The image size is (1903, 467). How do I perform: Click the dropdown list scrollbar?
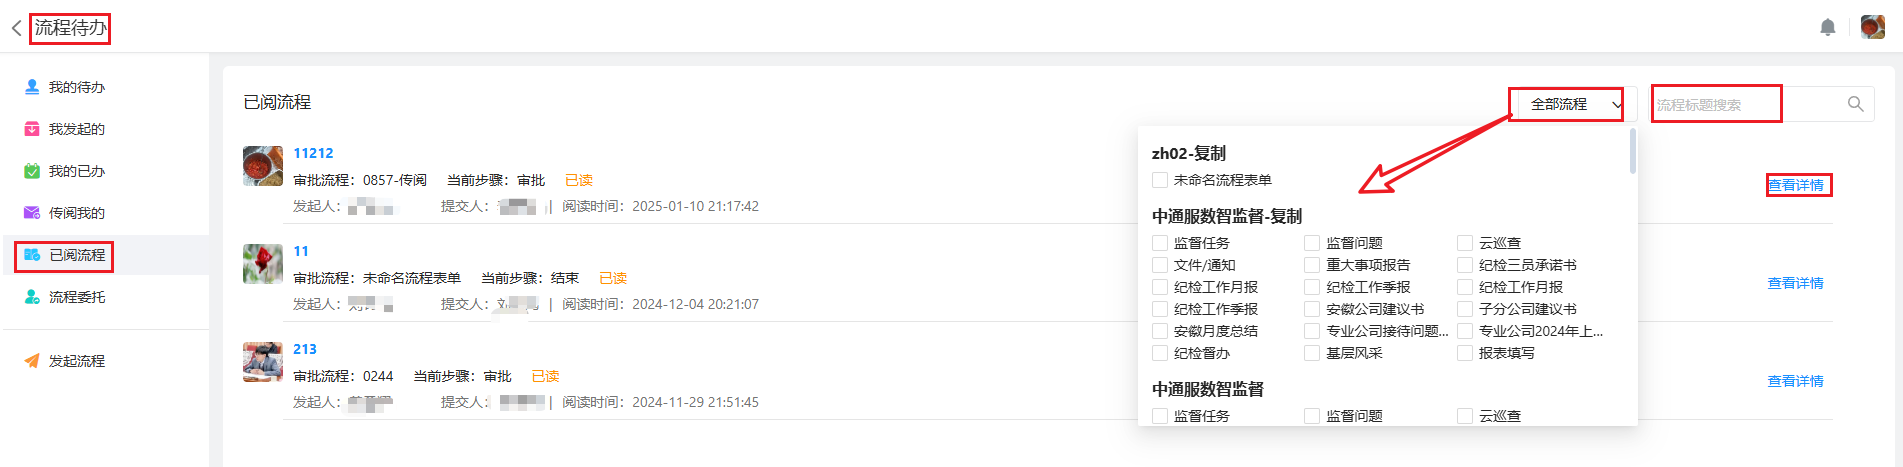1632,151
